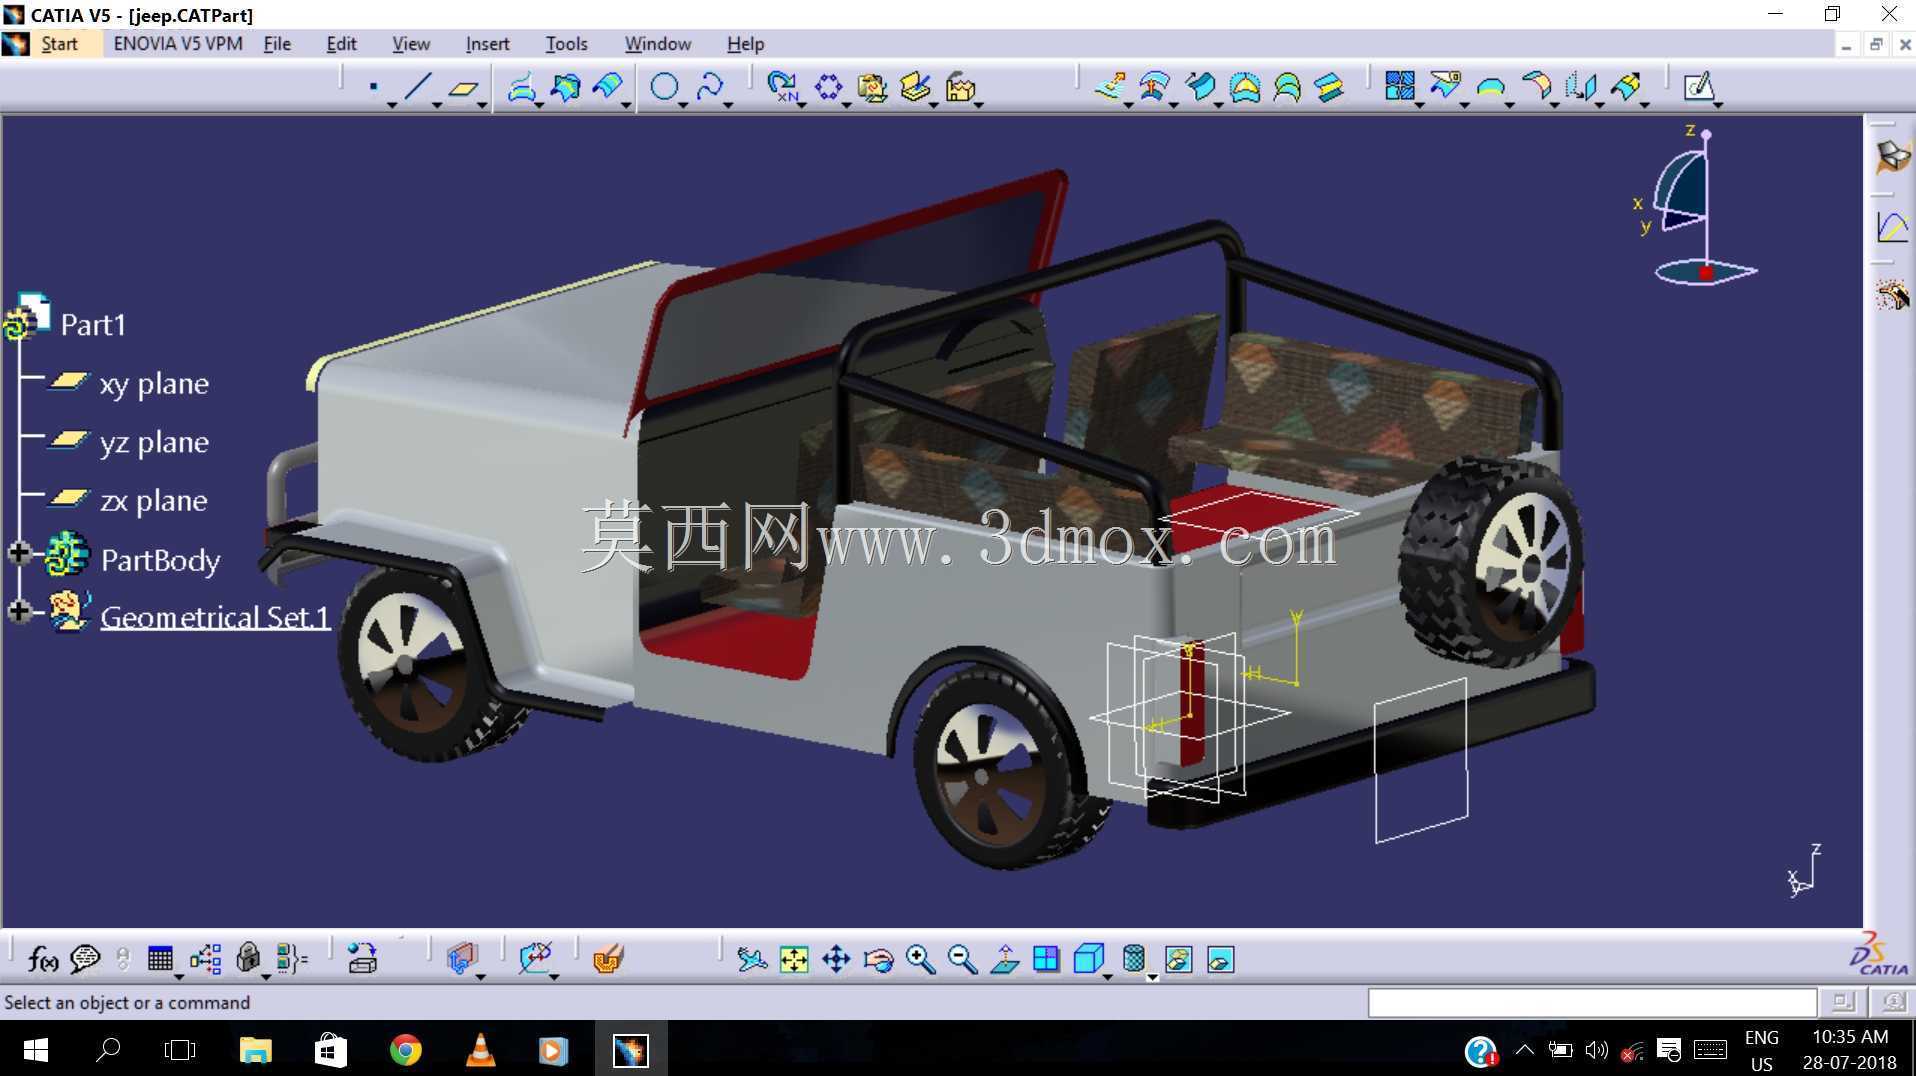Click the command line input field
The height and width of the screenshot is (1076, 1916).
coord(1592,1002)
